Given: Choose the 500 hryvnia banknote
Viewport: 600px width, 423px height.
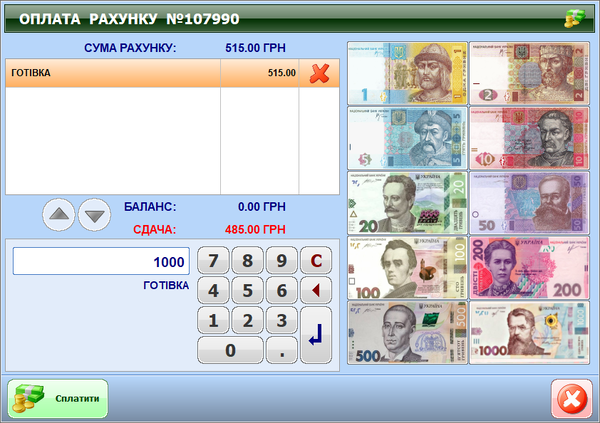Looking at the screenshot, I should [x=407, y=332].
